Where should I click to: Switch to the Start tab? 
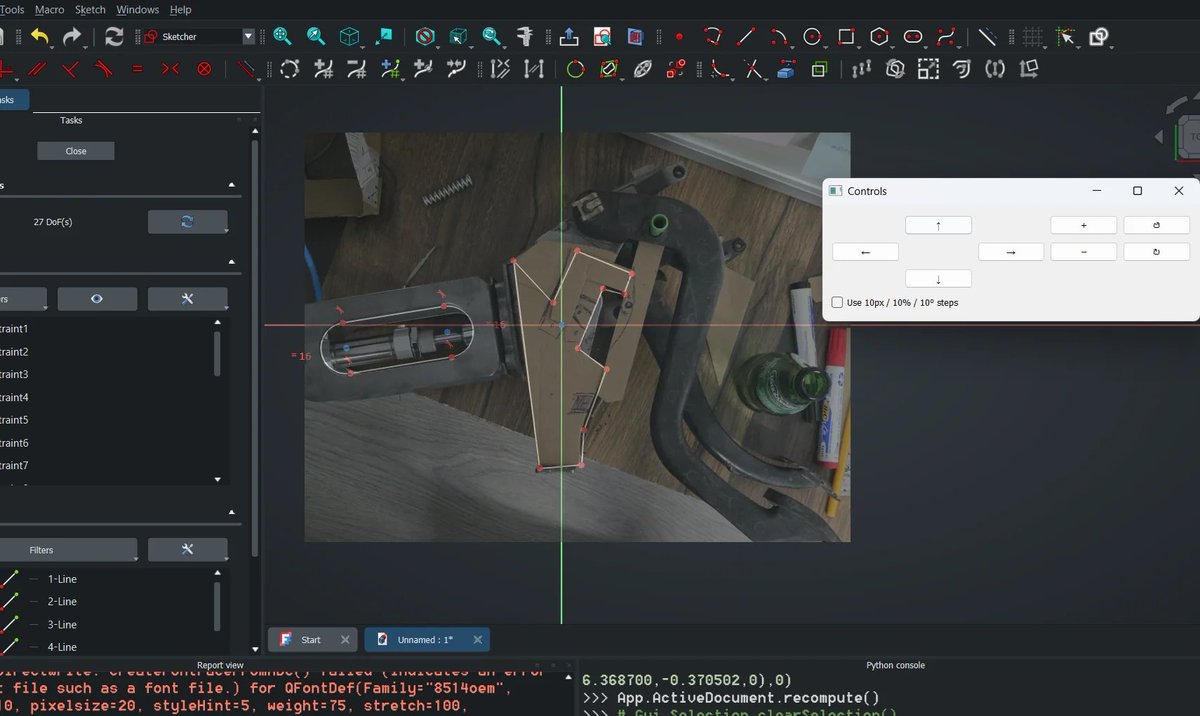pyautogui.click(x=312, y=639)
